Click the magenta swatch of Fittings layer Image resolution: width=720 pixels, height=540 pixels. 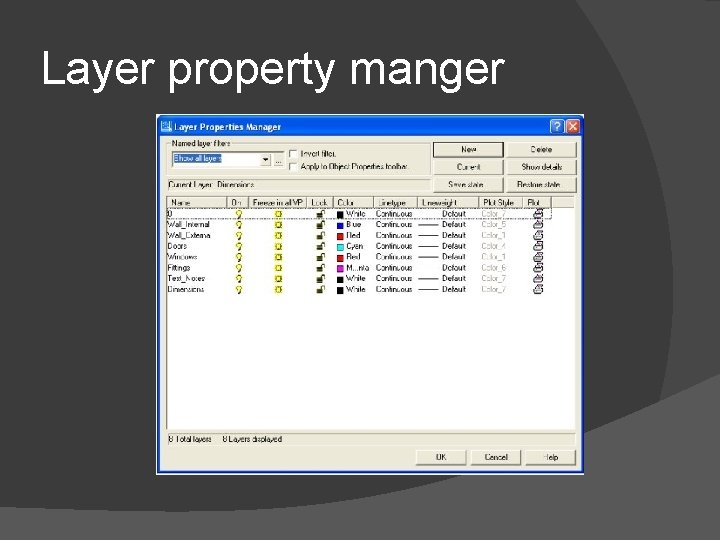pos(340,269)
